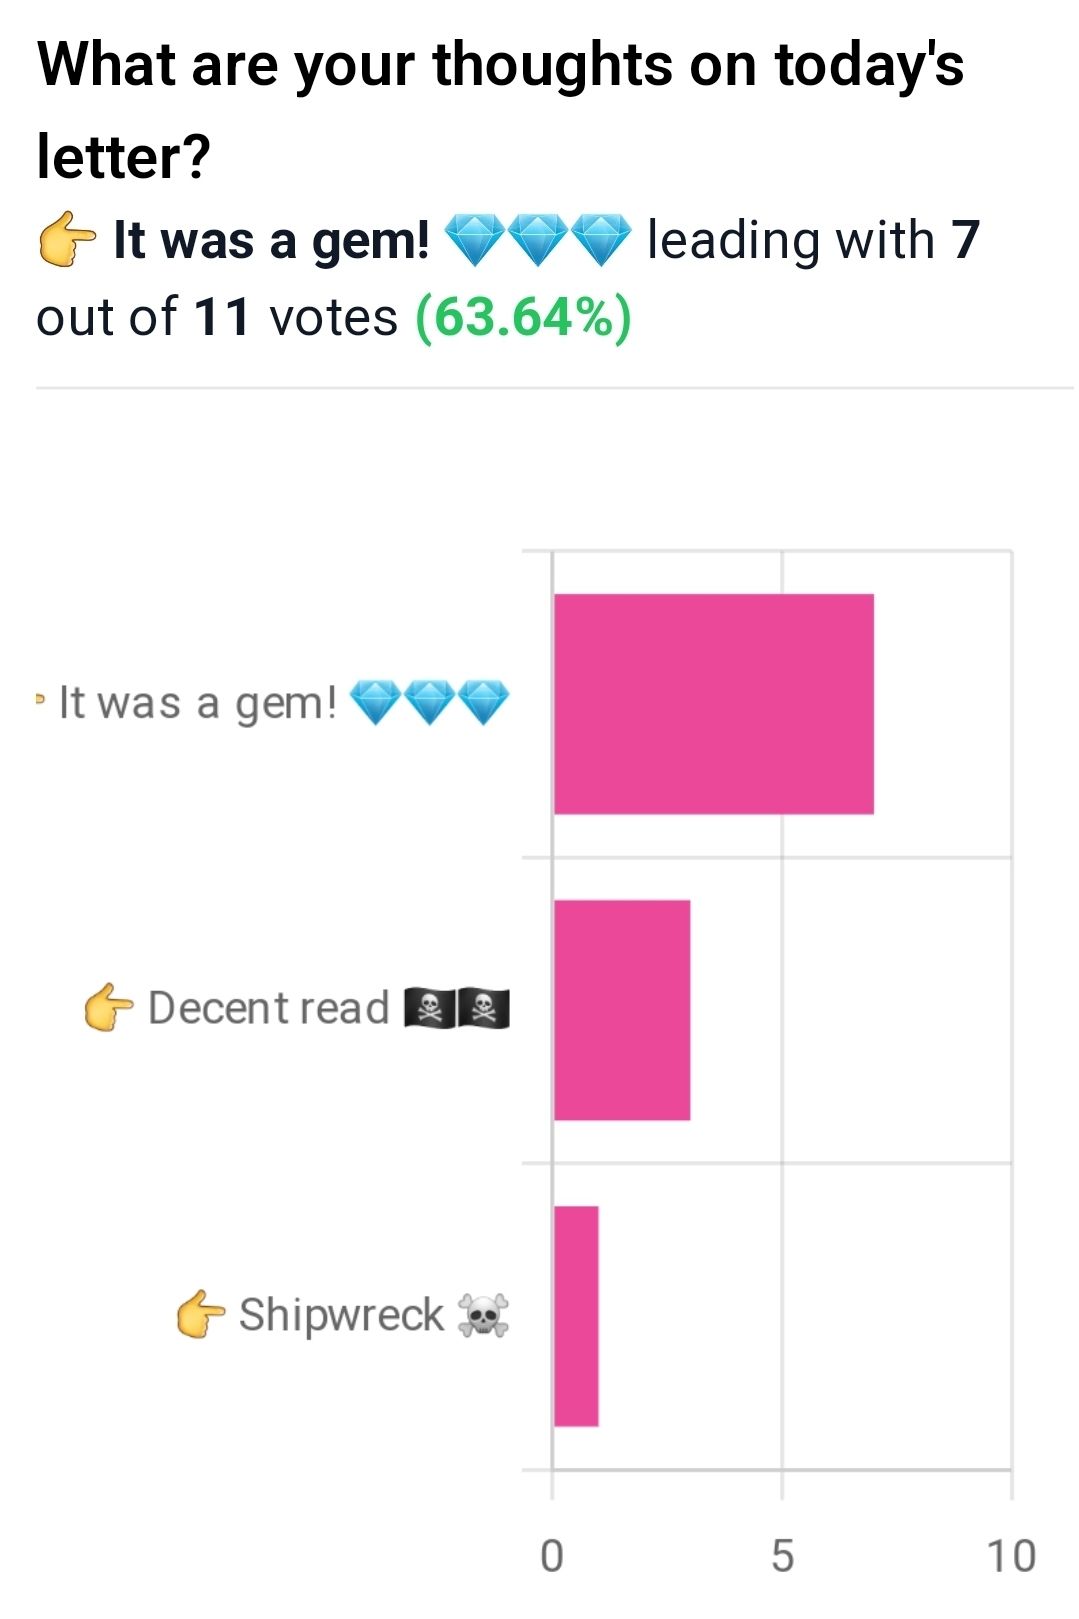Click the green 63.64% percentage
The width and height of the screenshot is (1079, 1619).
point(523,318)
